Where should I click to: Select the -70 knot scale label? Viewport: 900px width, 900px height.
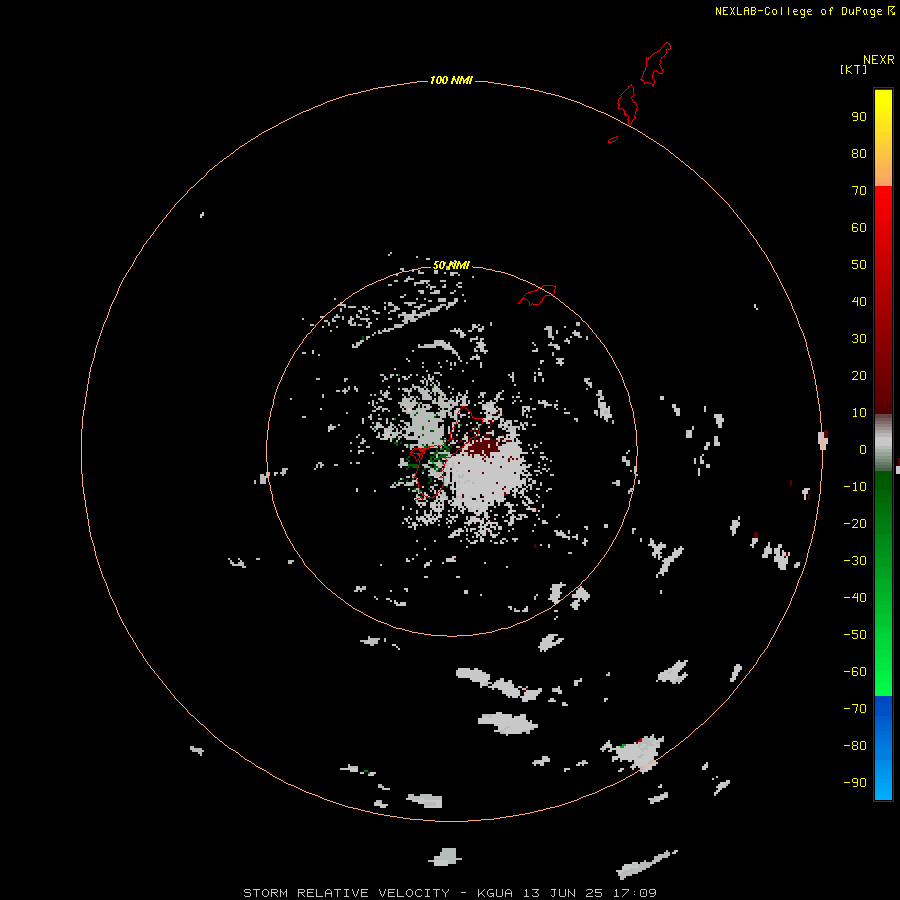(855, 709)
